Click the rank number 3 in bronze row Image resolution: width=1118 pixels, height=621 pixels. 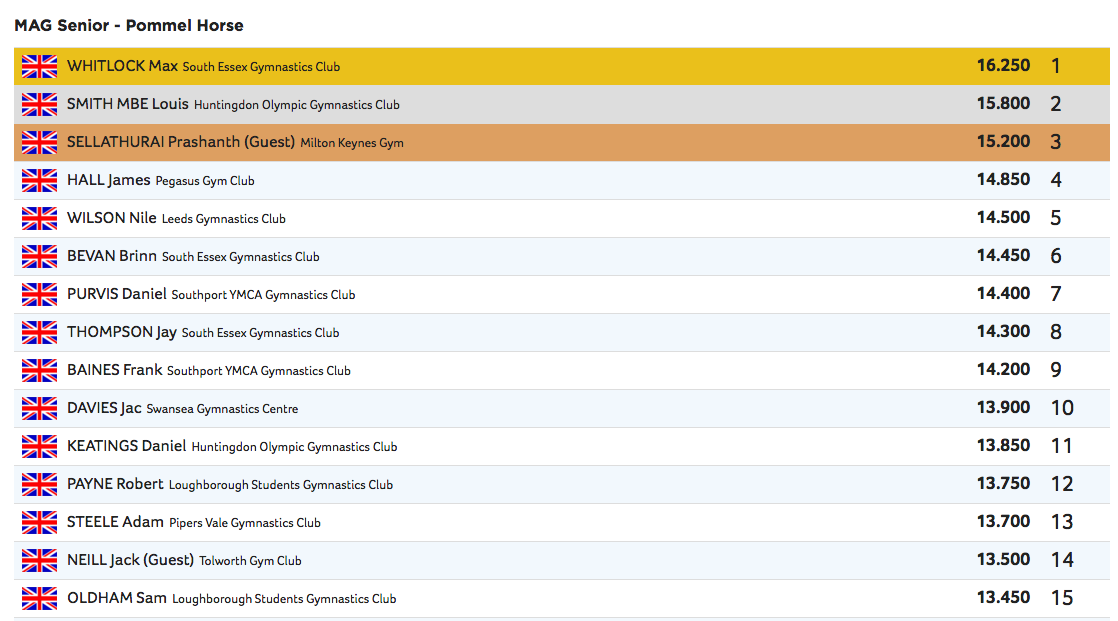1055,142
